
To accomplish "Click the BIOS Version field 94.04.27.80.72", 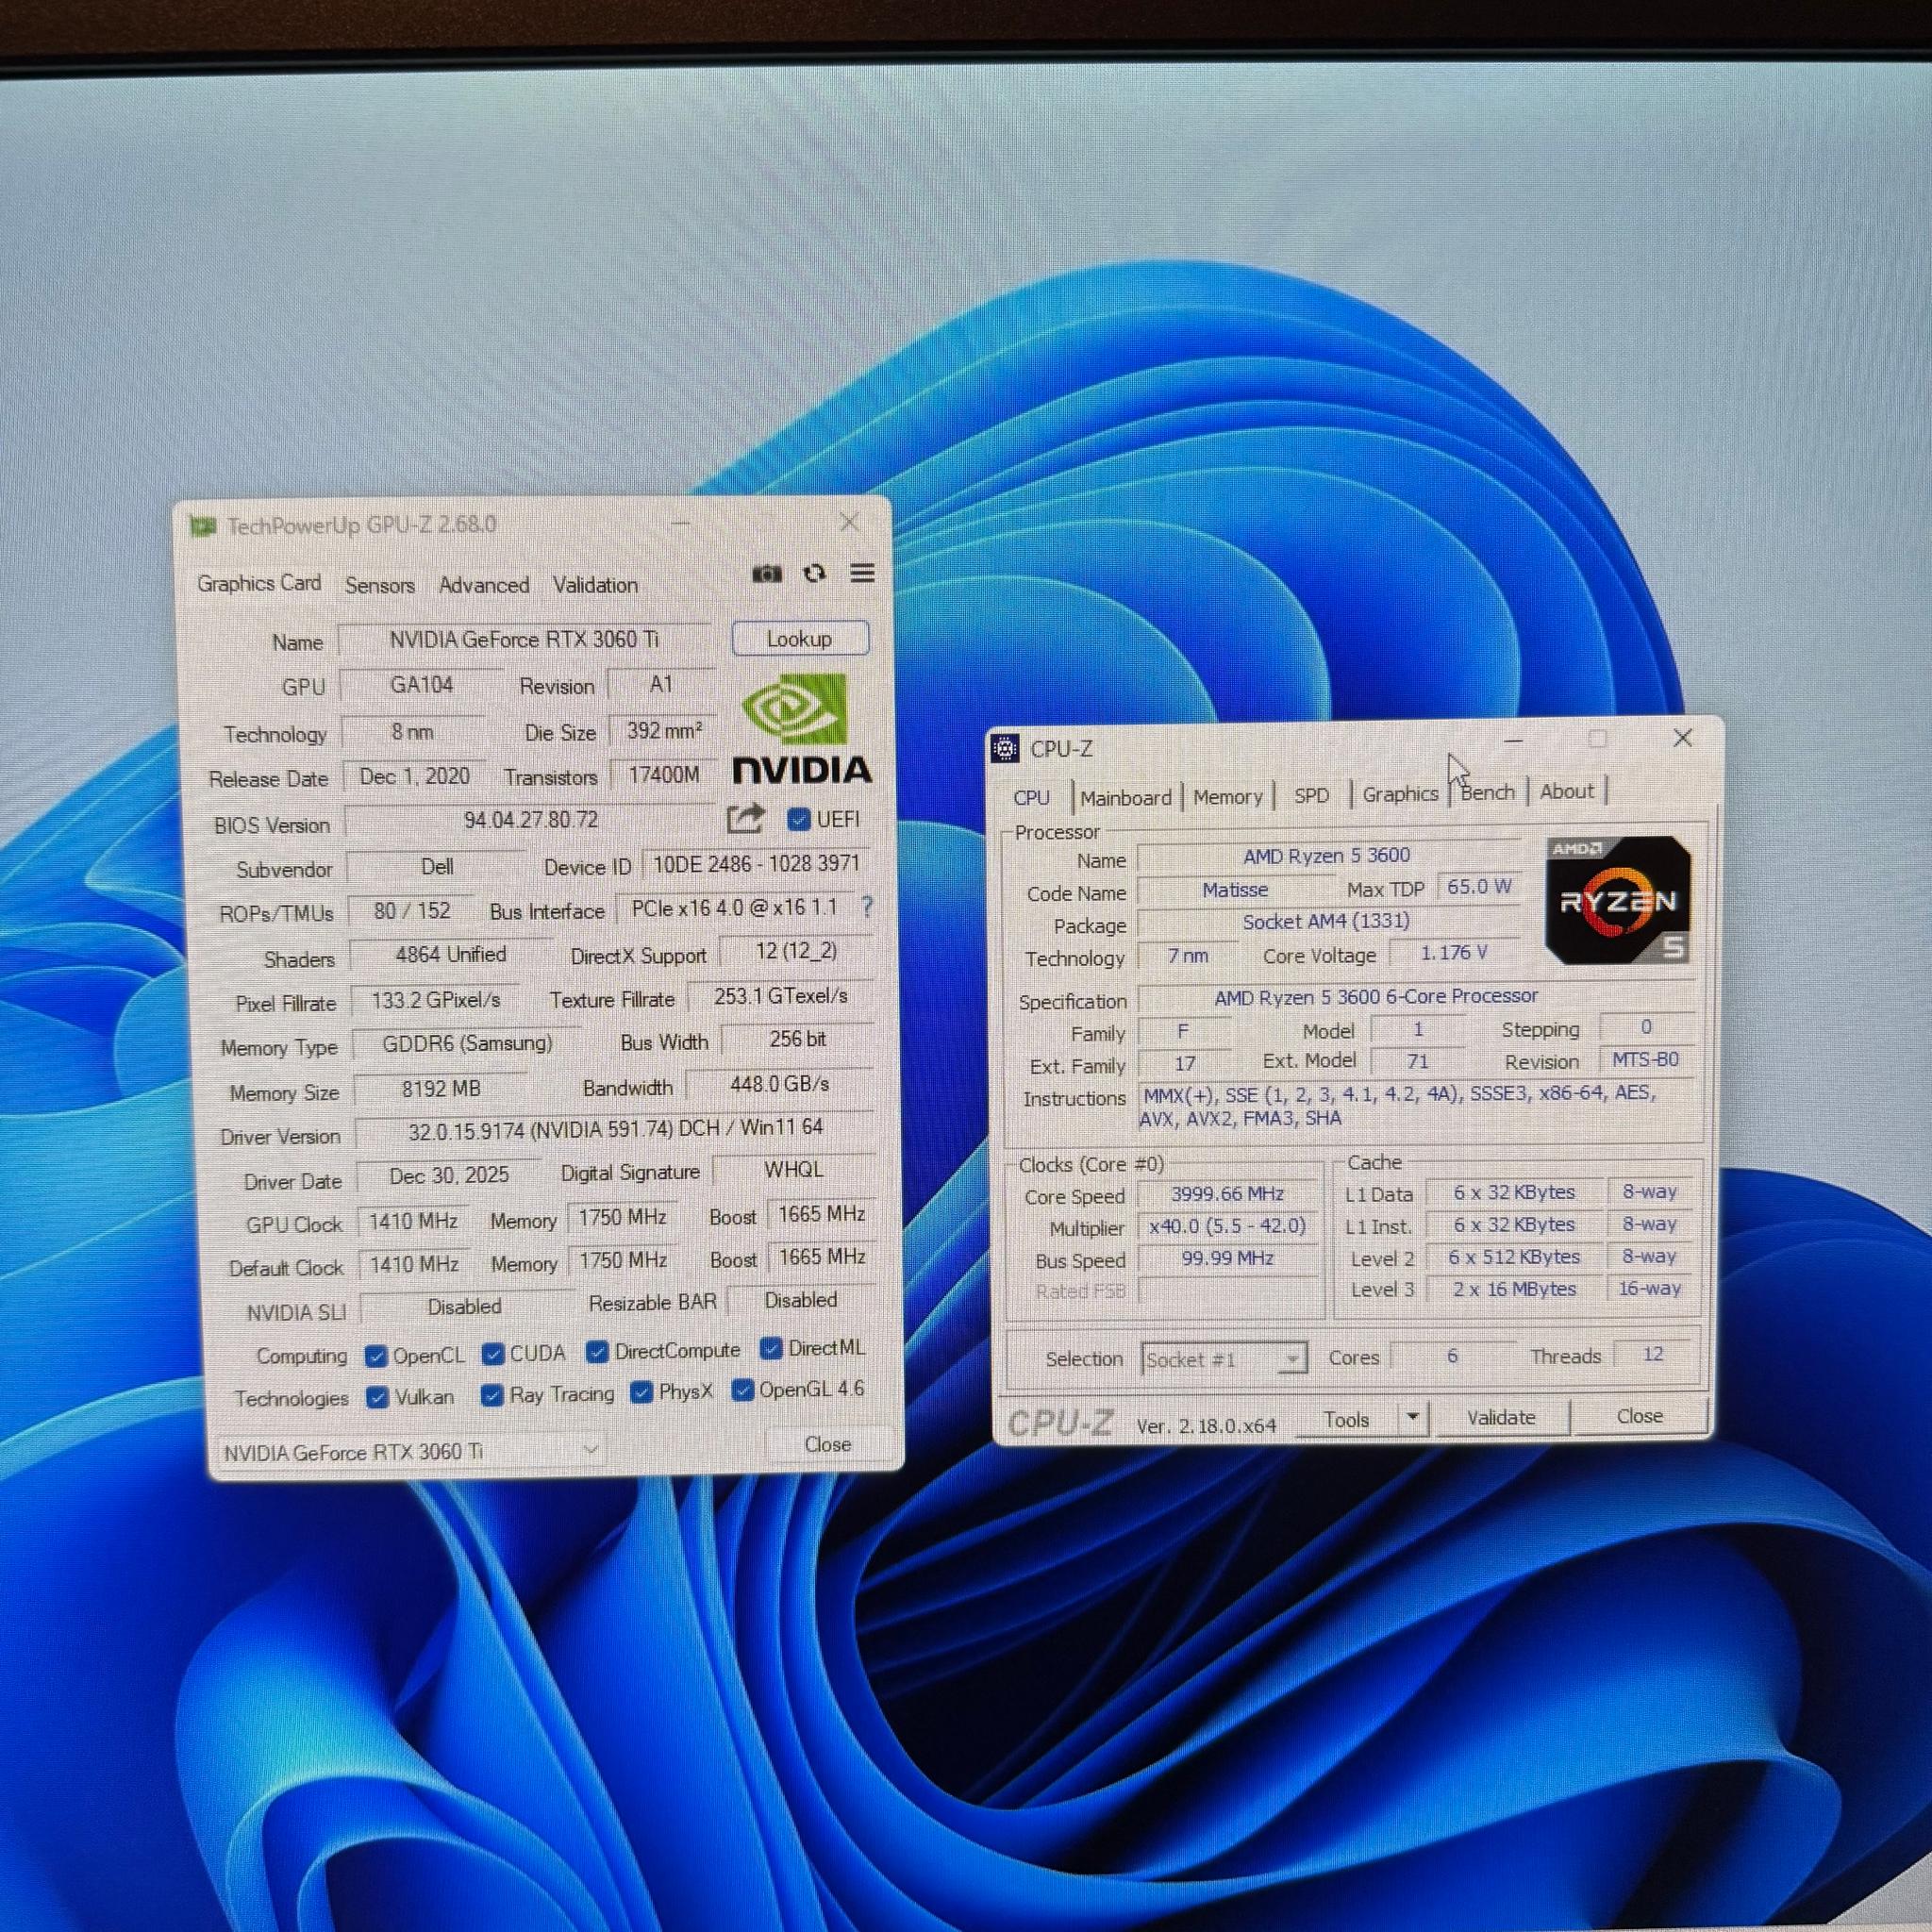I will pyautogui.click(x=531, y=821).
